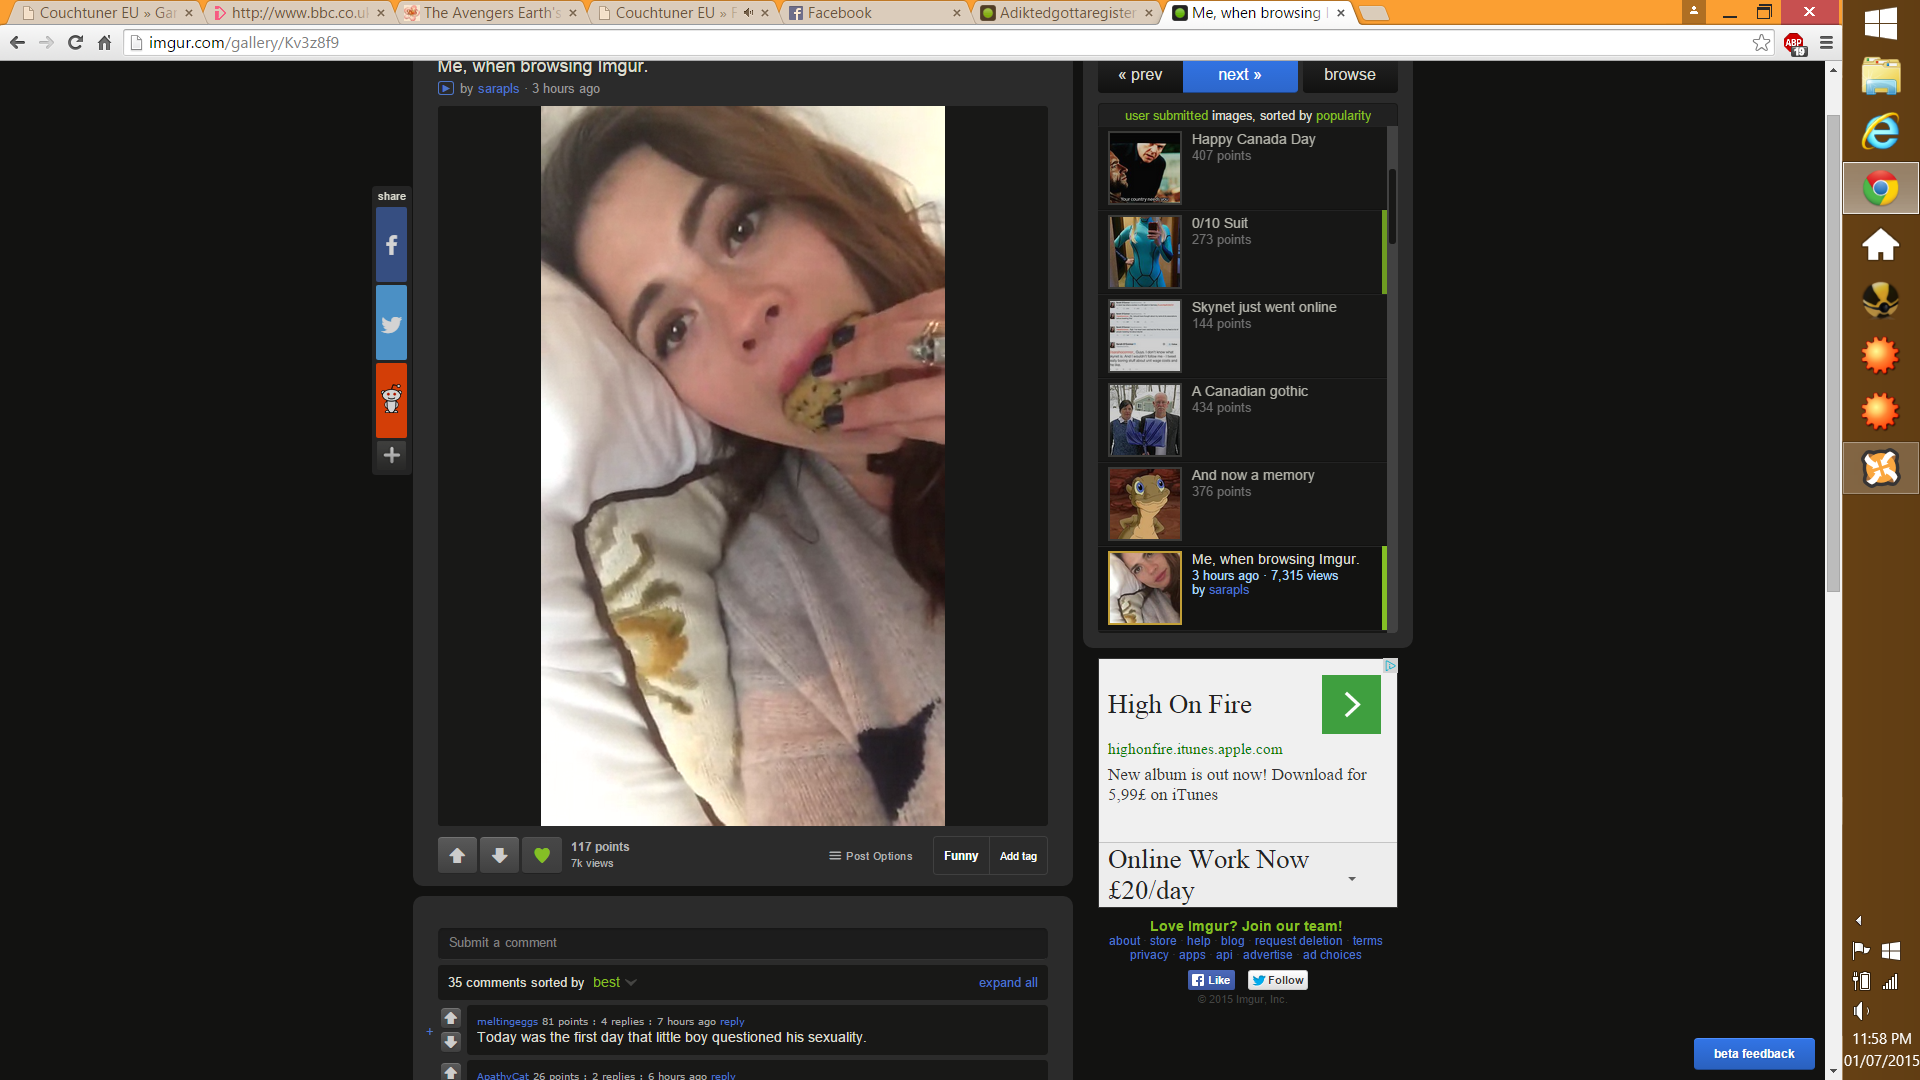Open the sarapls user profile link
Viewport: 1920px width, 1080px height.
(x=498, y=89)
